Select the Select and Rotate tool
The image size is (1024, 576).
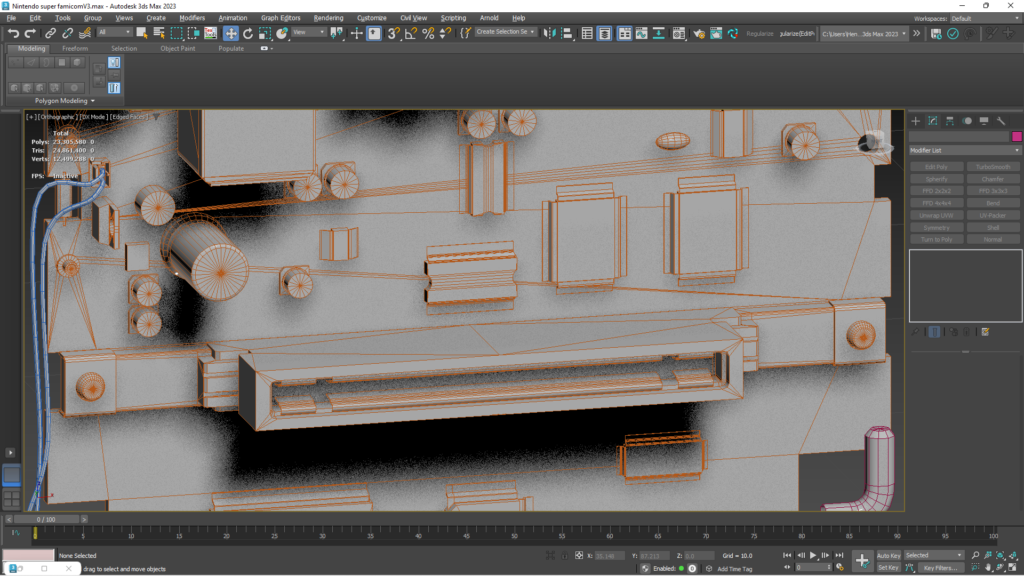point(248,35)
